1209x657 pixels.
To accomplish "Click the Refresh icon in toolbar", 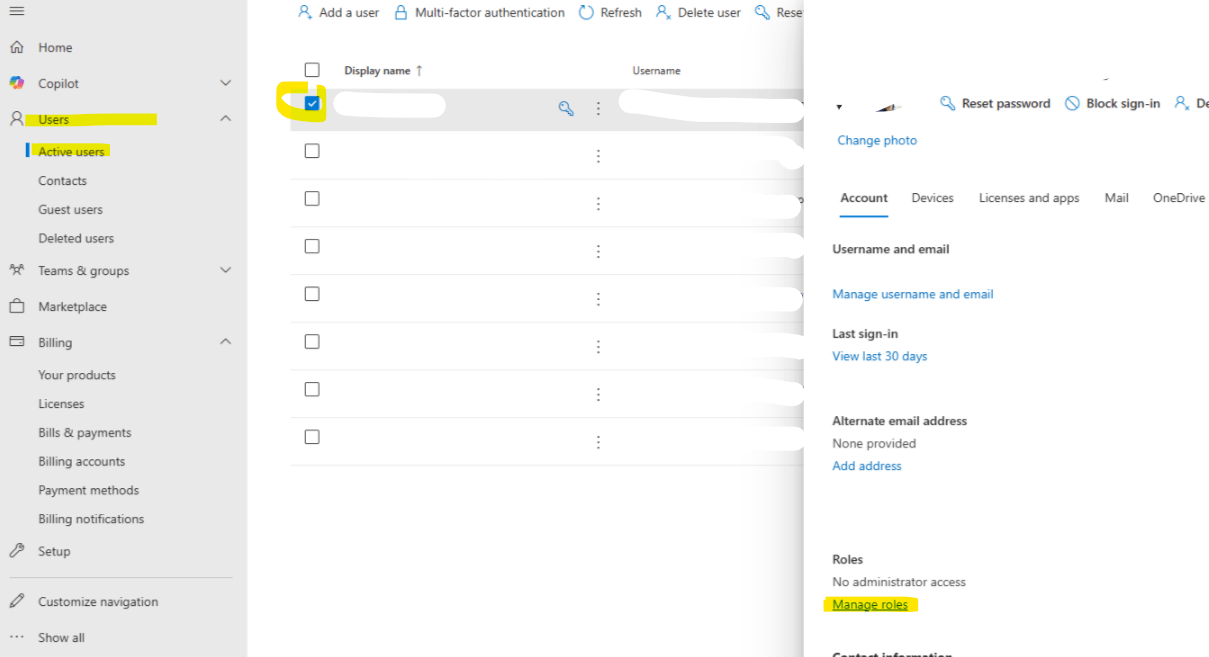I will pyautogui.click(x=586, y=12).
